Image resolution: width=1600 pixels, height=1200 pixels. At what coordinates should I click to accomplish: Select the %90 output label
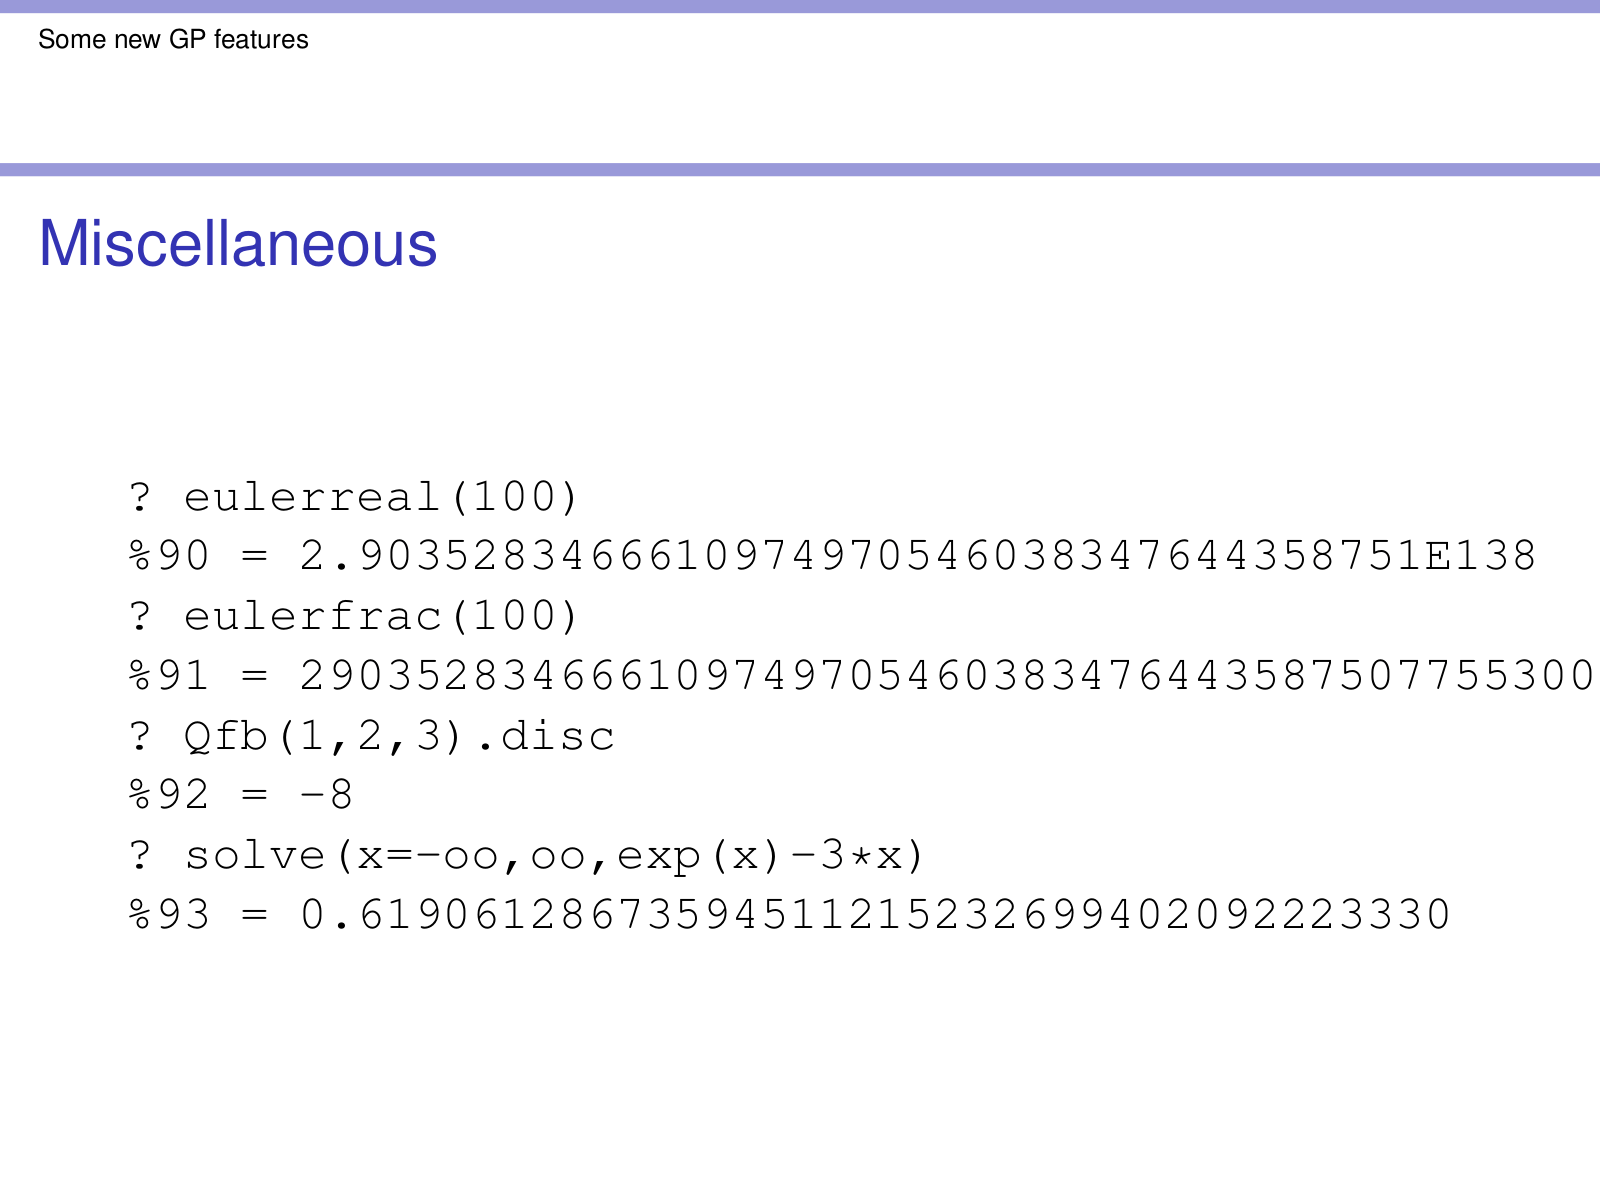169,556
